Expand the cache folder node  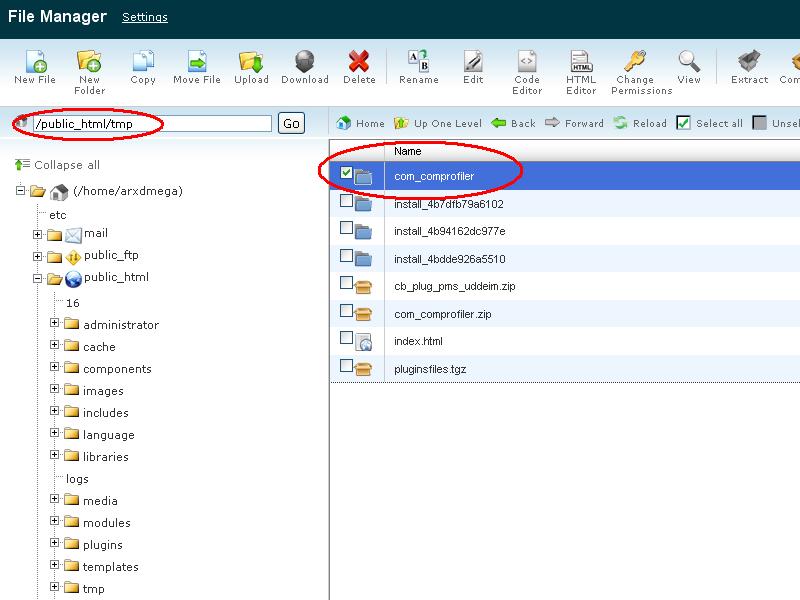(x=55, y=345)
